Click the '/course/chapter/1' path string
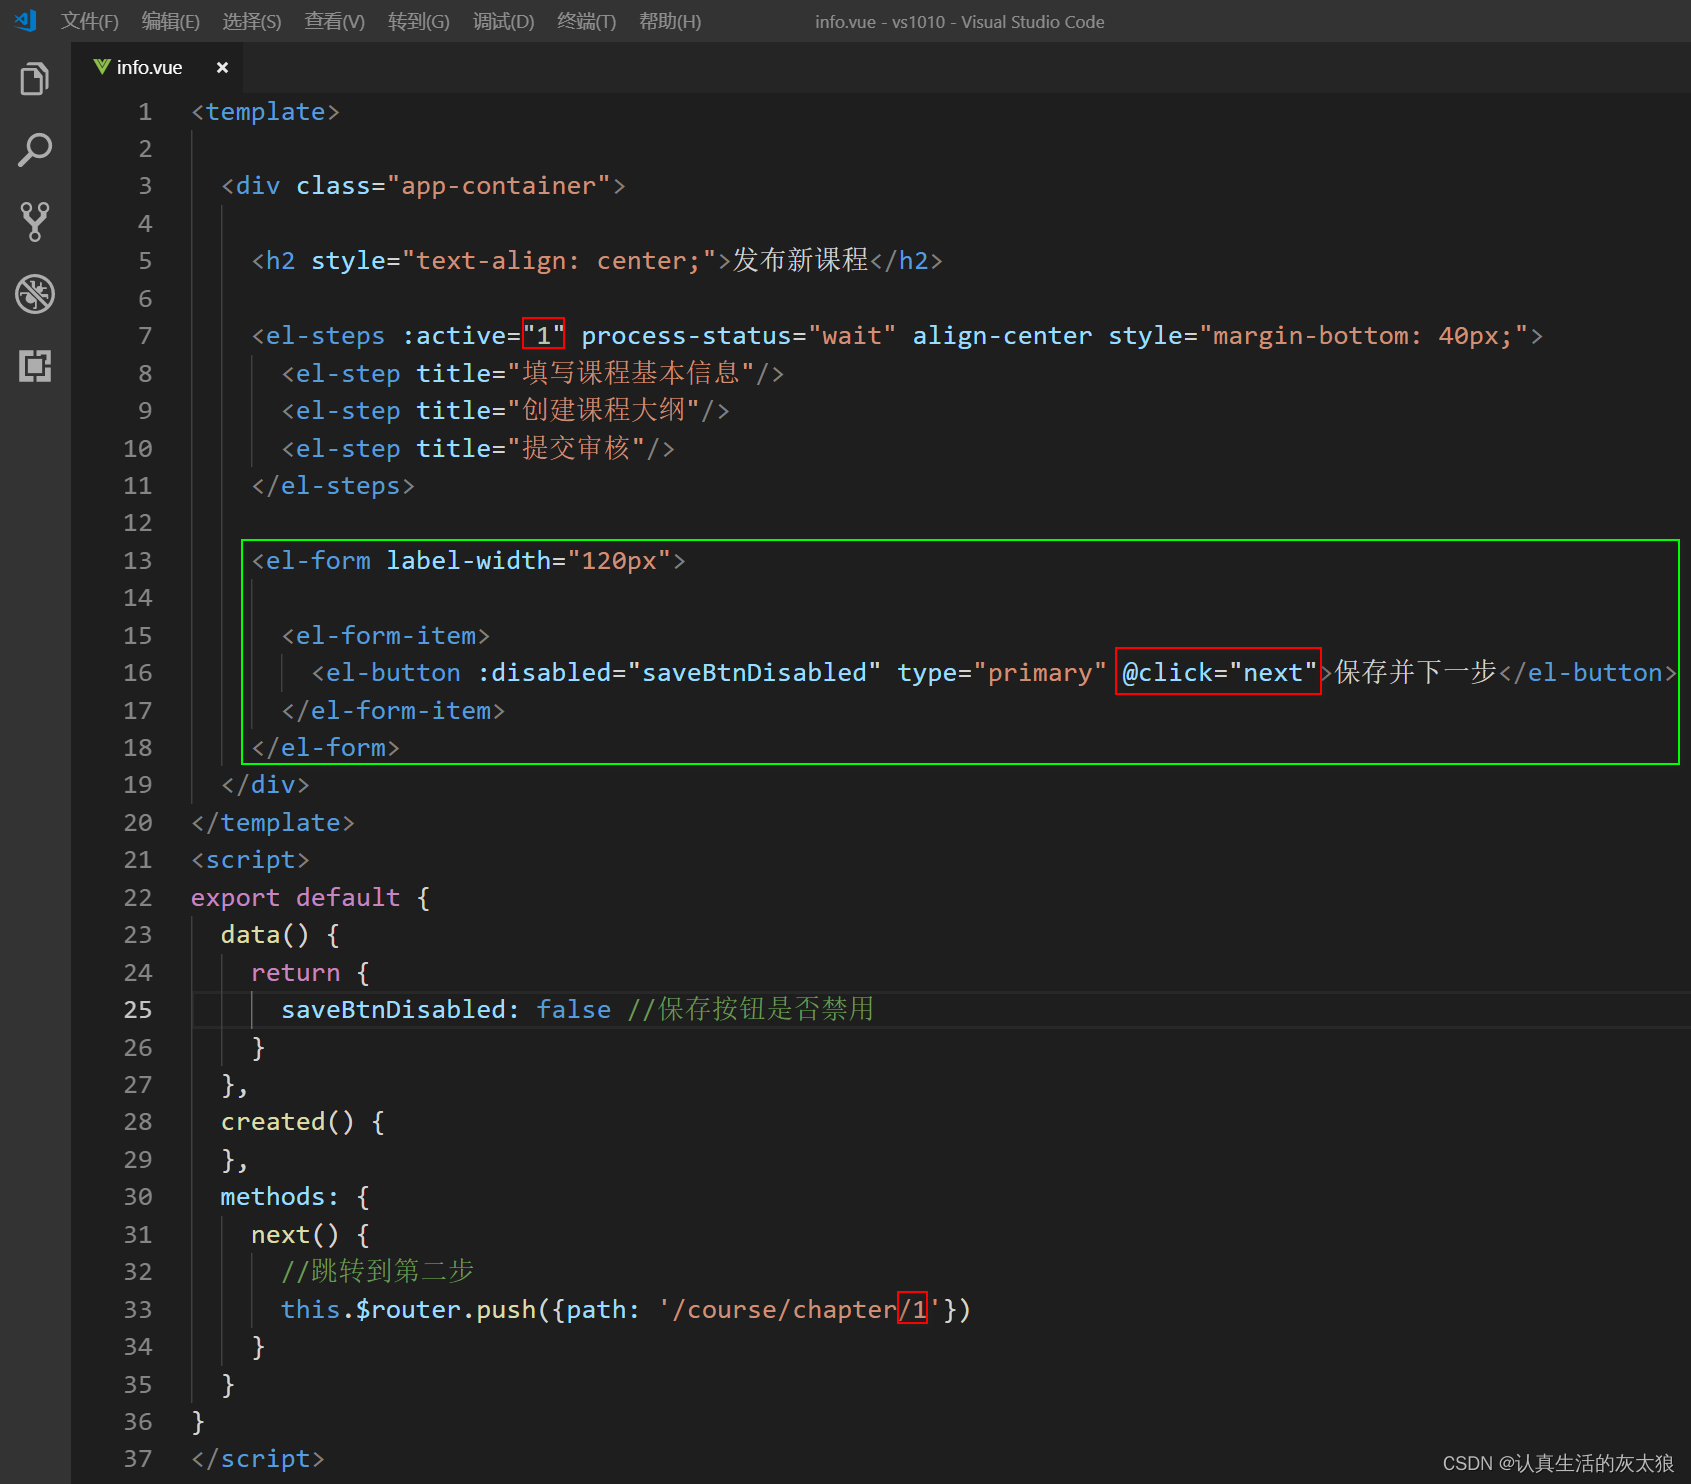1691x1484 pixels. 799,1310
